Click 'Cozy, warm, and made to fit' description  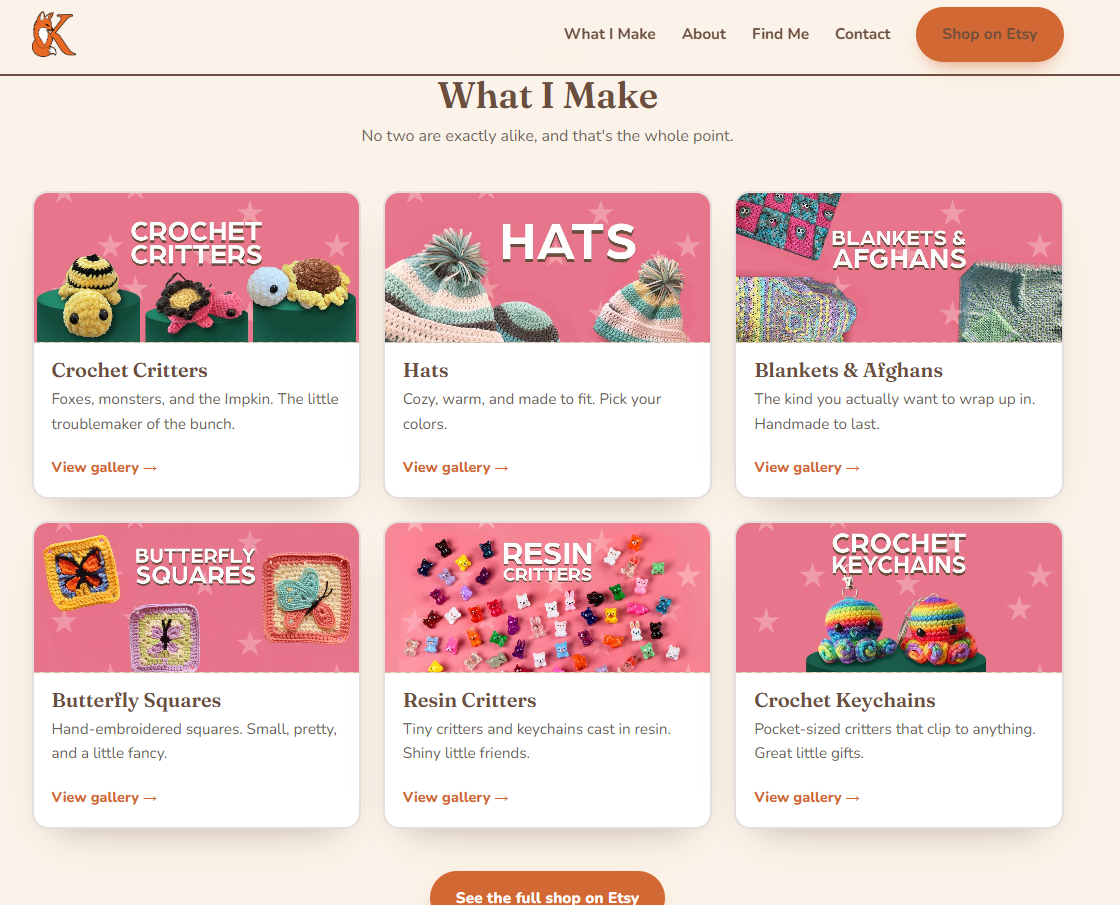click(x=532, y=411)
